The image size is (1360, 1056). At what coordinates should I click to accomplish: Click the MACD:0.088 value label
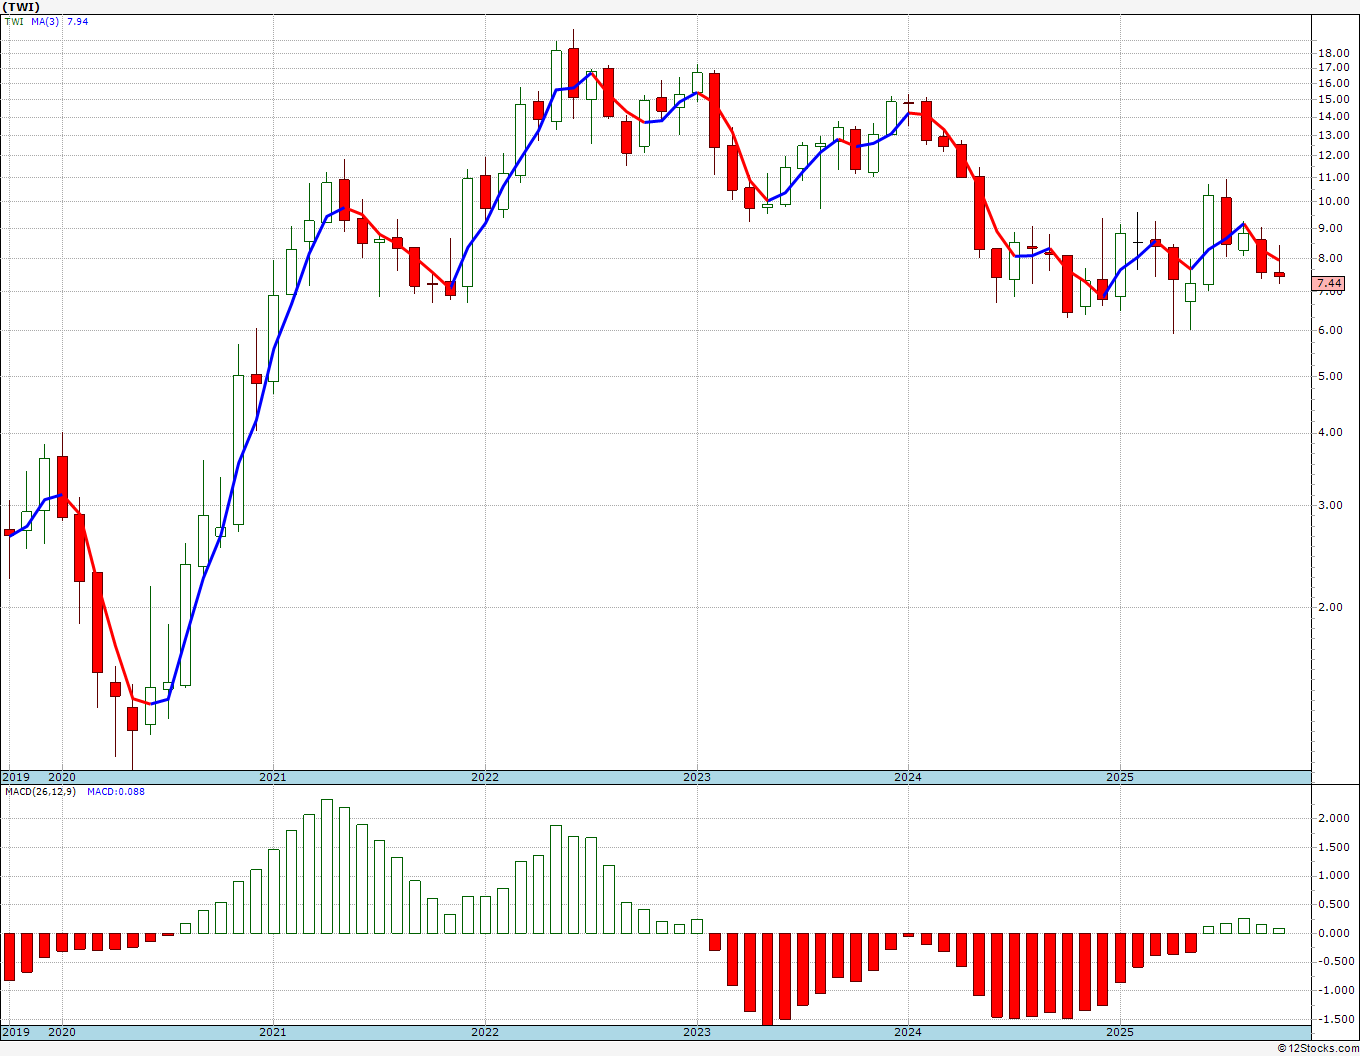point(115,792)
